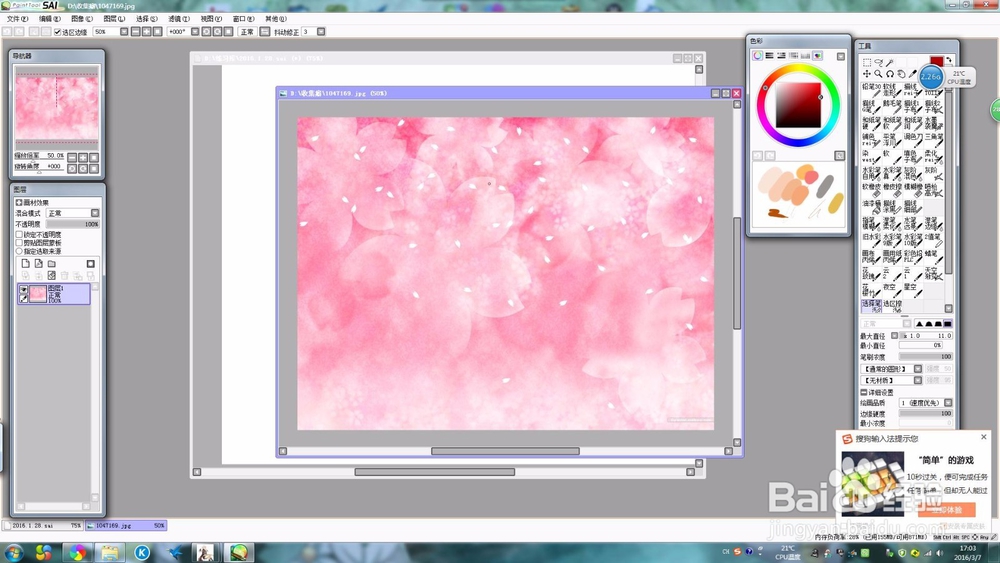Open color panel options dropdown arrow

pos(841,56)
